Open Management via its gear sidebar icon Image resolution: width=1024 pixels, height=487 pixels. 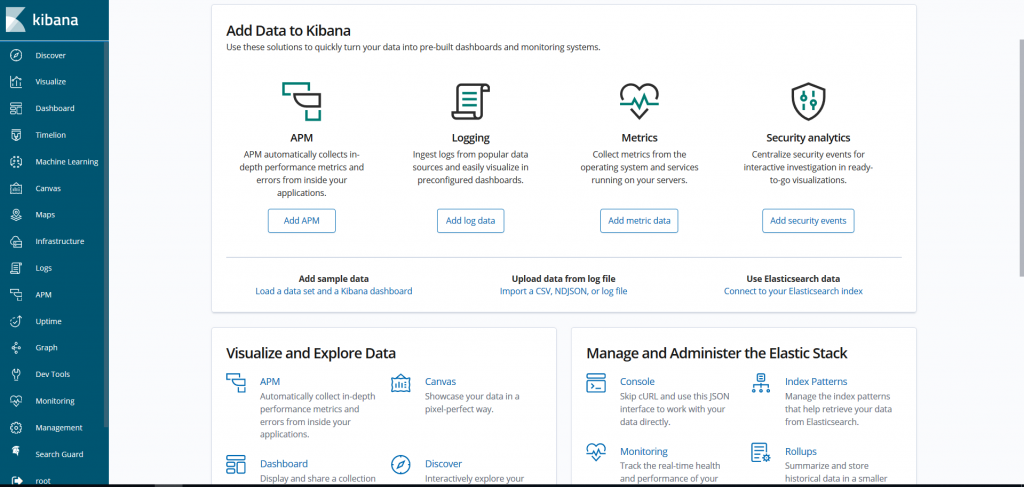click(16, 428)
